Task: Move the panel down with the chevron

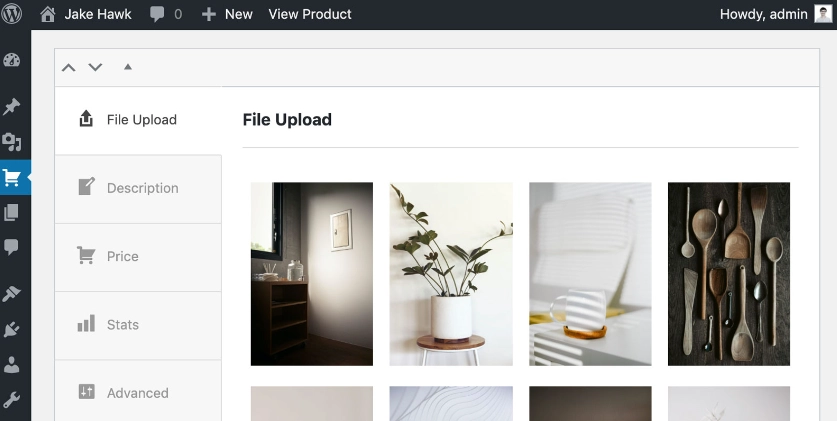Action: (95, 67)
